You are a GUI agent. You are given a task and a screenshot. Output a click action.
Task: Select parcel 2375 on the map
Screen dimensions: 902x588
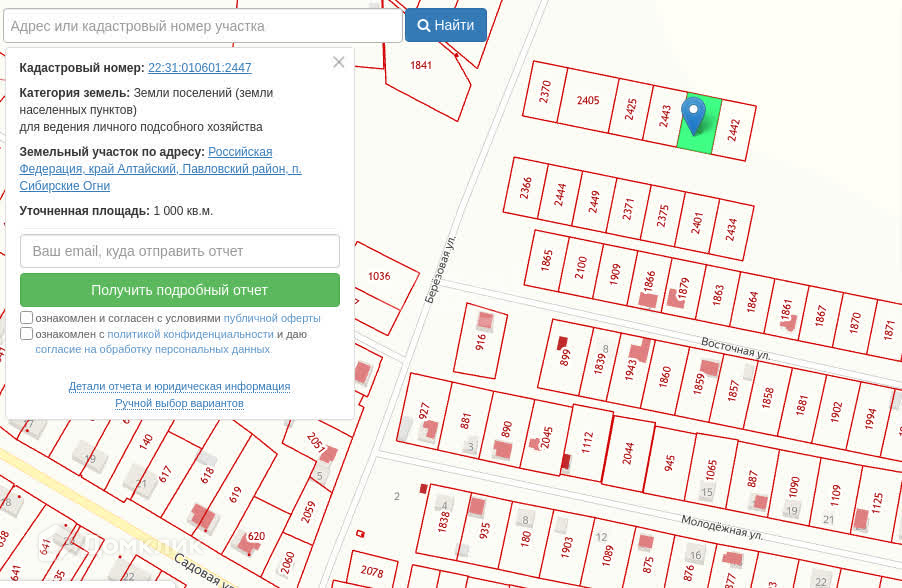pyautogui.click(x=663, y=216)
